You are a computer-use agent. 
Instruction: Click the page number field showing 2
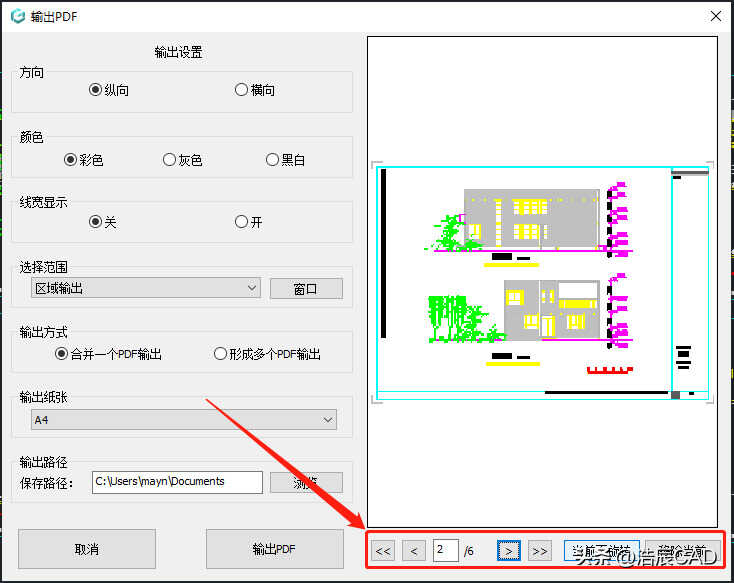click(x=445, y=550)
